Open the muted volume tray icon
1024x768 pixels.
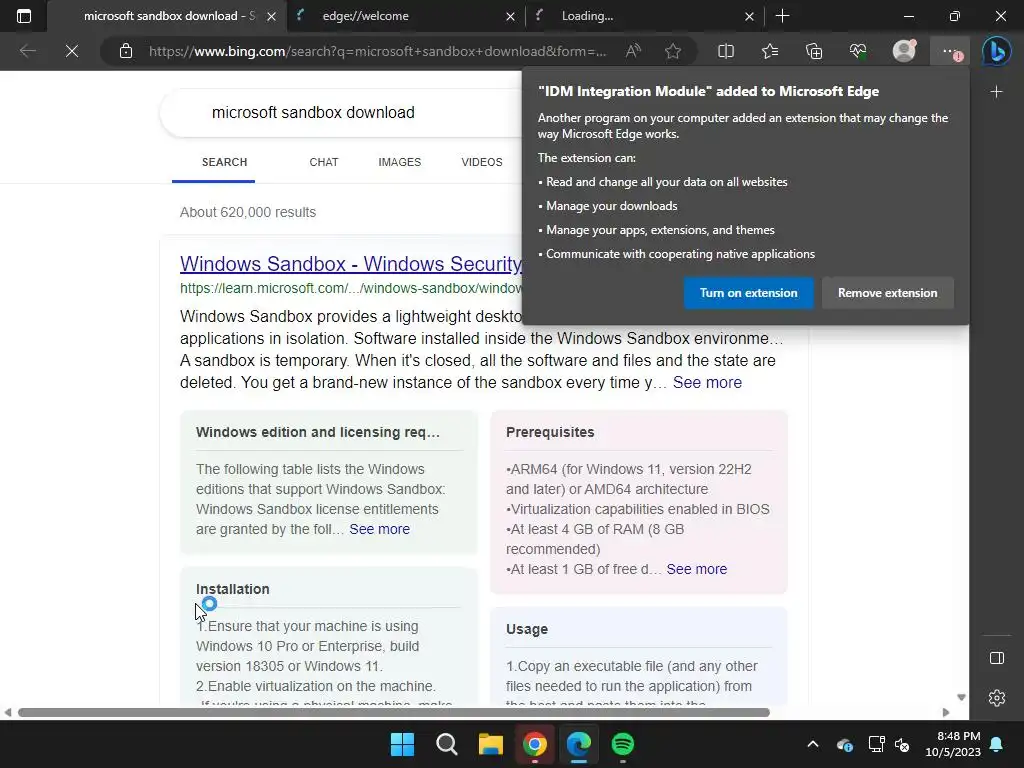click(902, 744)
